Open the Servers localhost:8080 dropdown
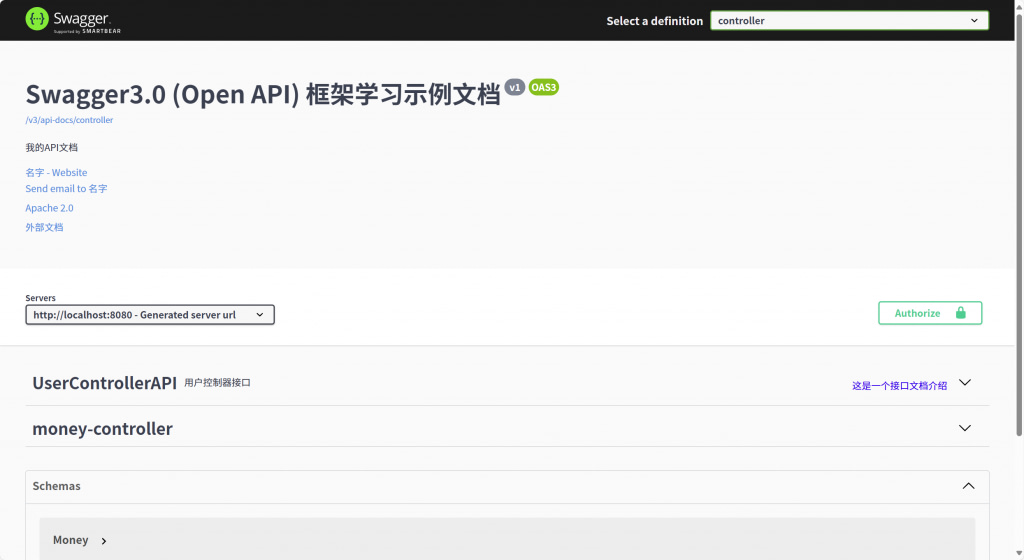Viewport: 1024px width, 560px height. point(149,315)
